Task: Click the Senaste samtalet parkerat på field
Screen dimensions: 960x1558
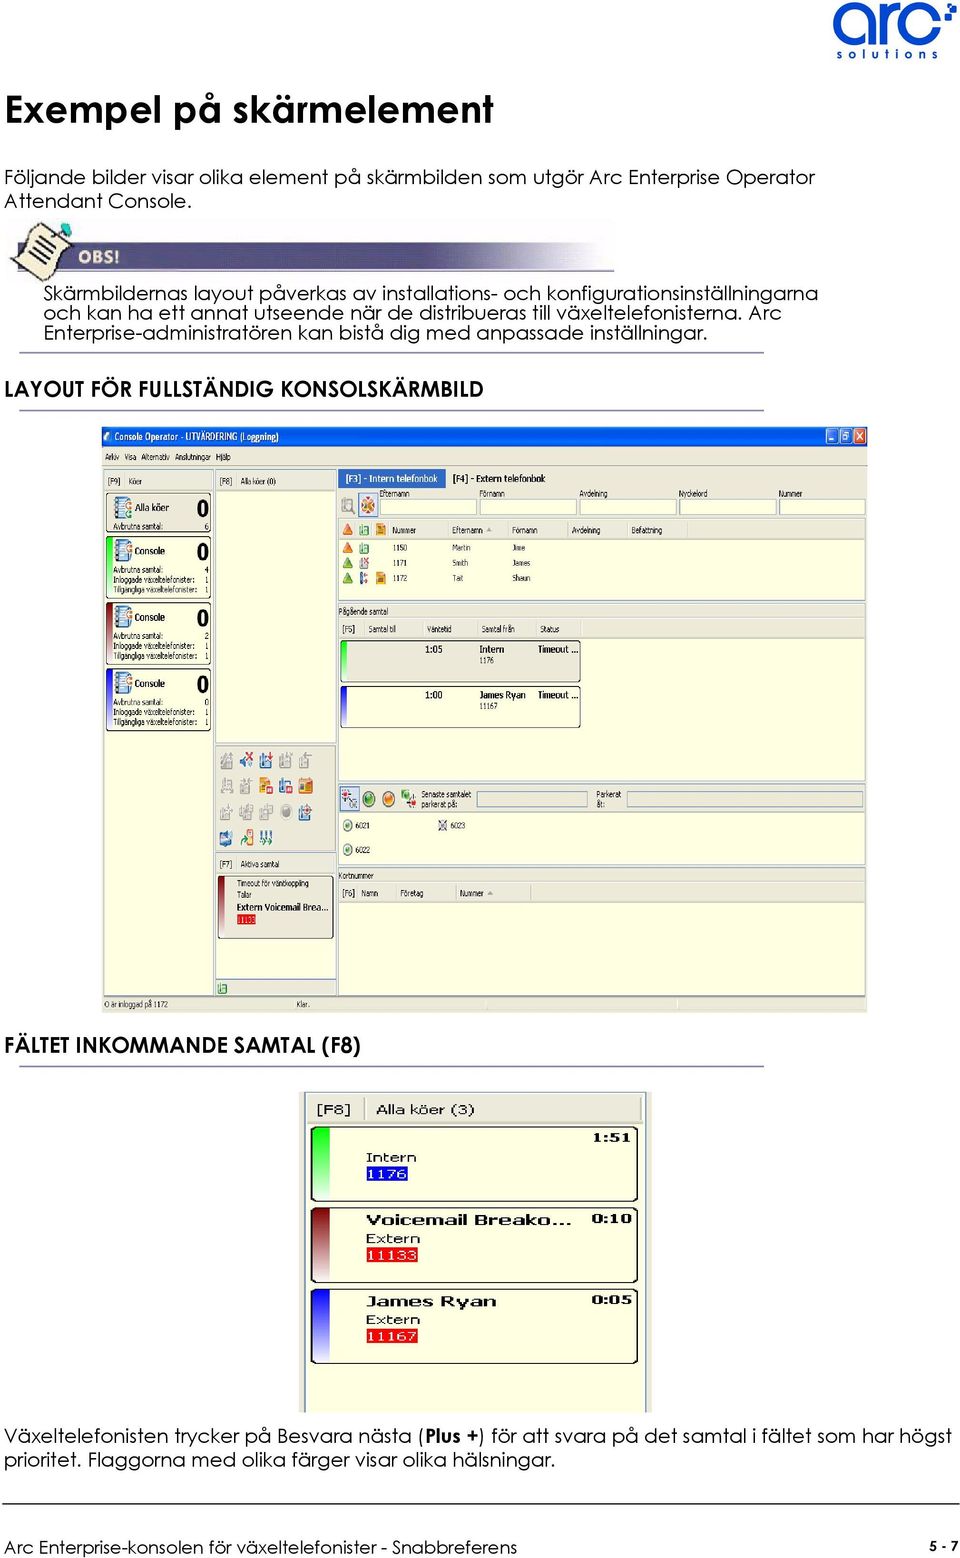Action: [532, 799]
